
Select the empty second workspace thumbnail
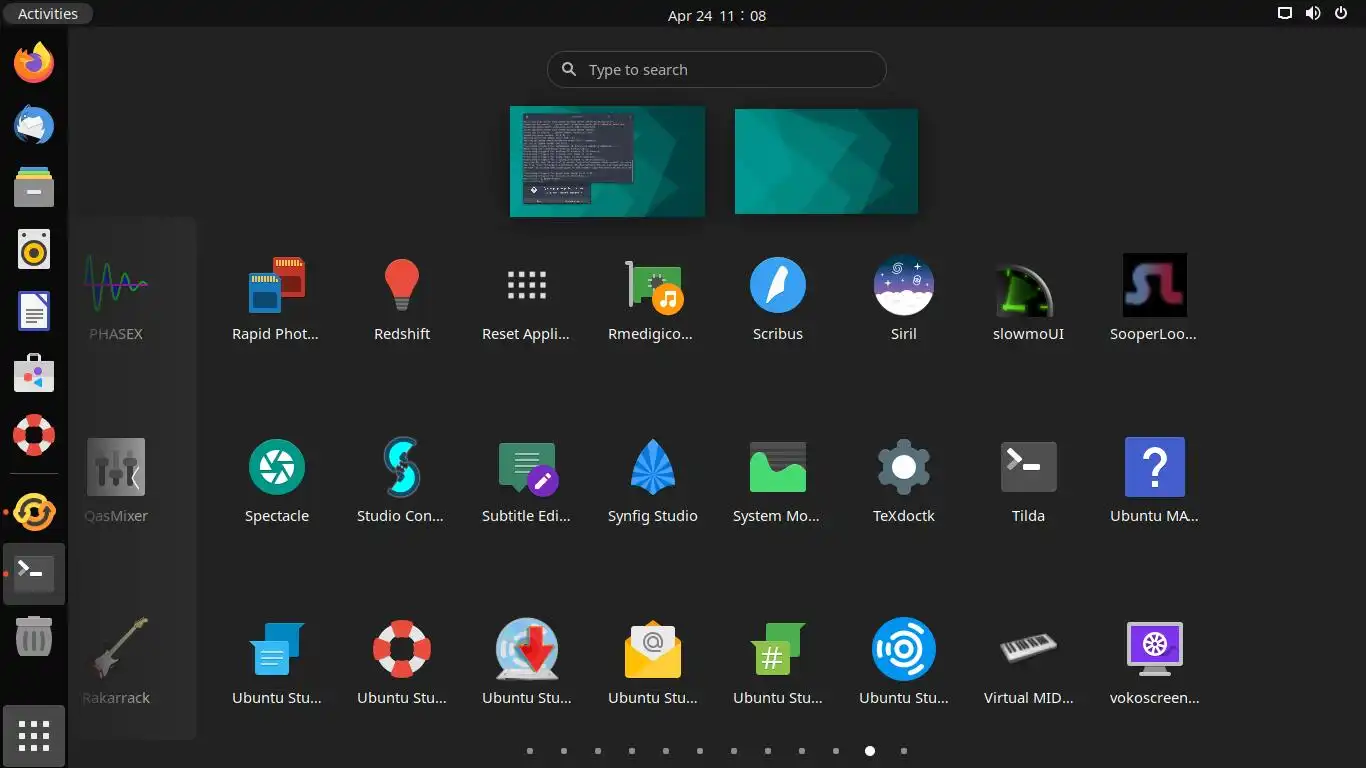tap(826, 161)
